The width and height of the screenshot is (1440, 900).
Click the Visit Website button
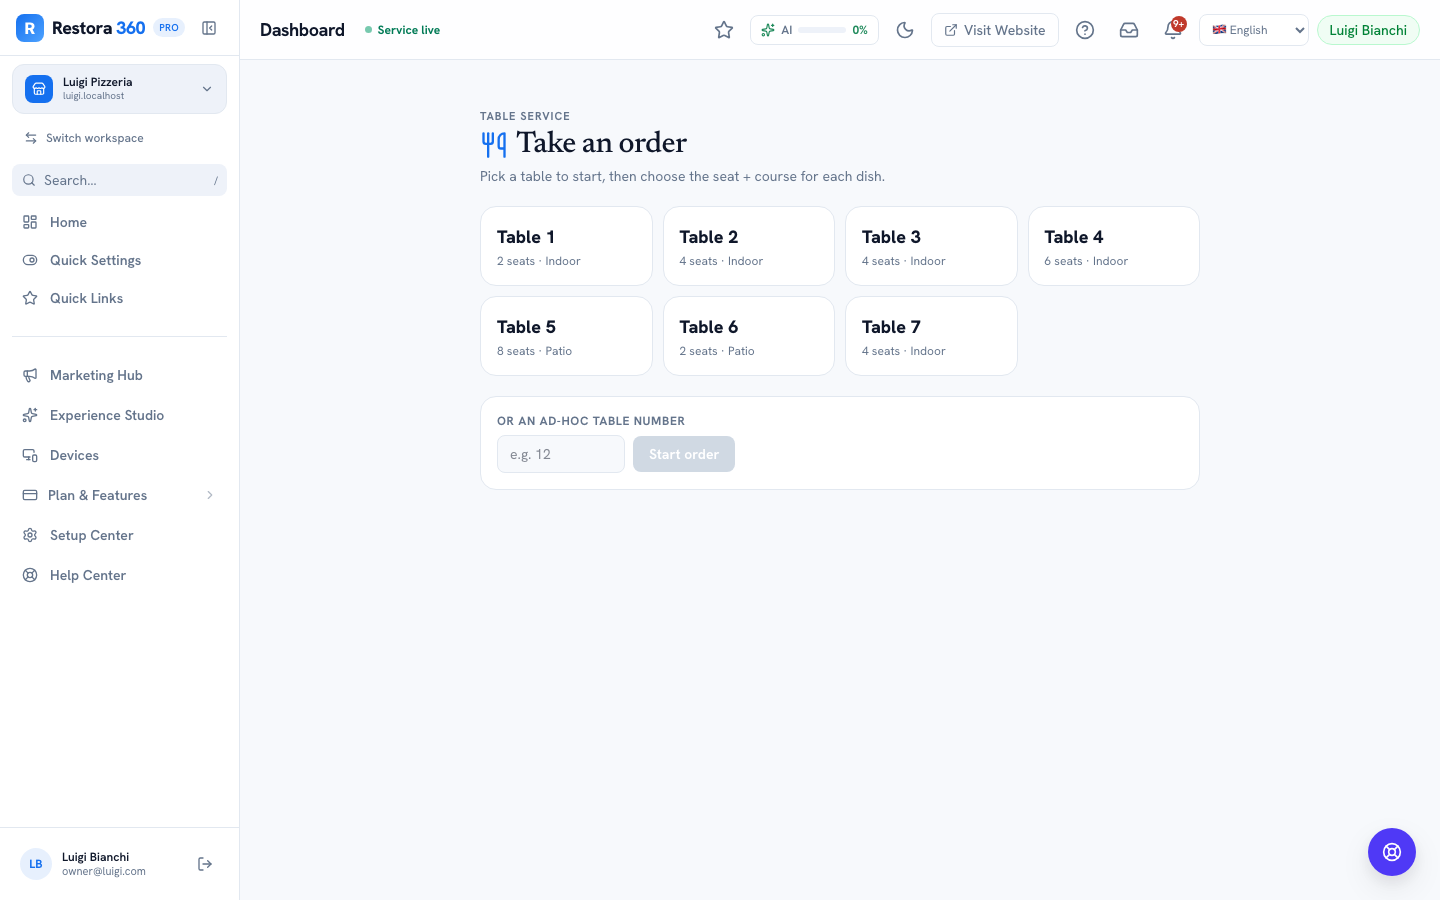coord(995,30)
